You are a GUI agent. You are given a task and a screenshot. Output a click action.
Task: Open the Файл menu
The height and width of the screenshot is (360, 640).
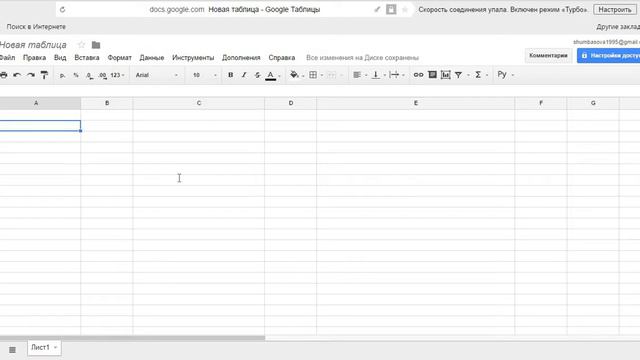click(x=7, y=58)
